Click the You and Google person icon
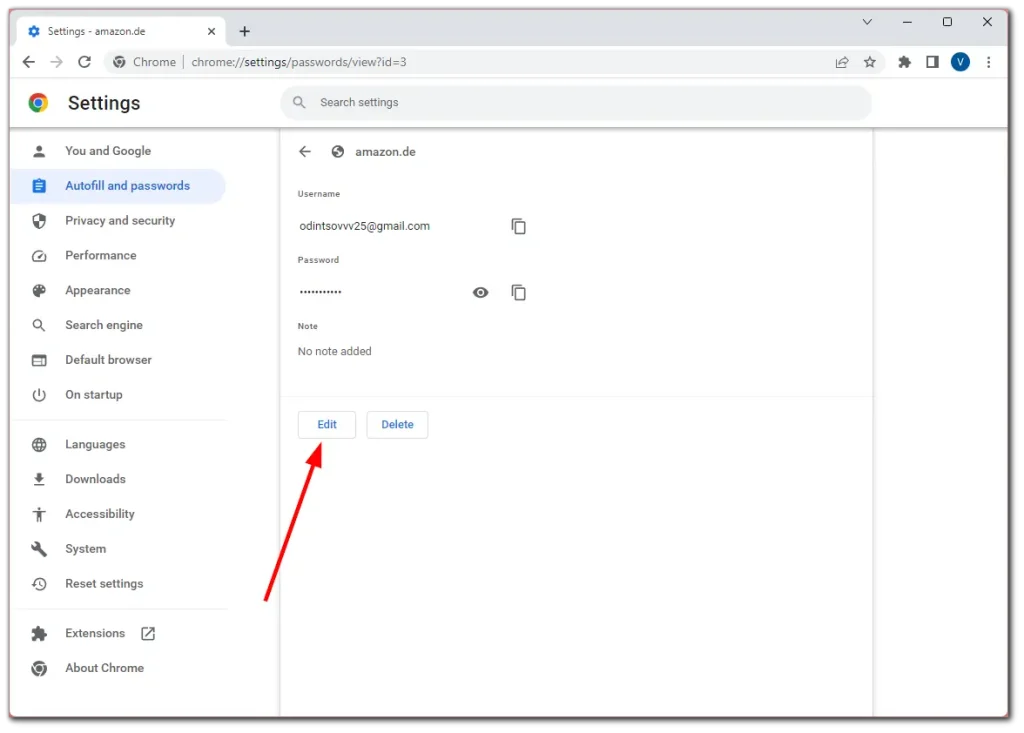This screenshot has width=1024, height=733. coord(39,151)
